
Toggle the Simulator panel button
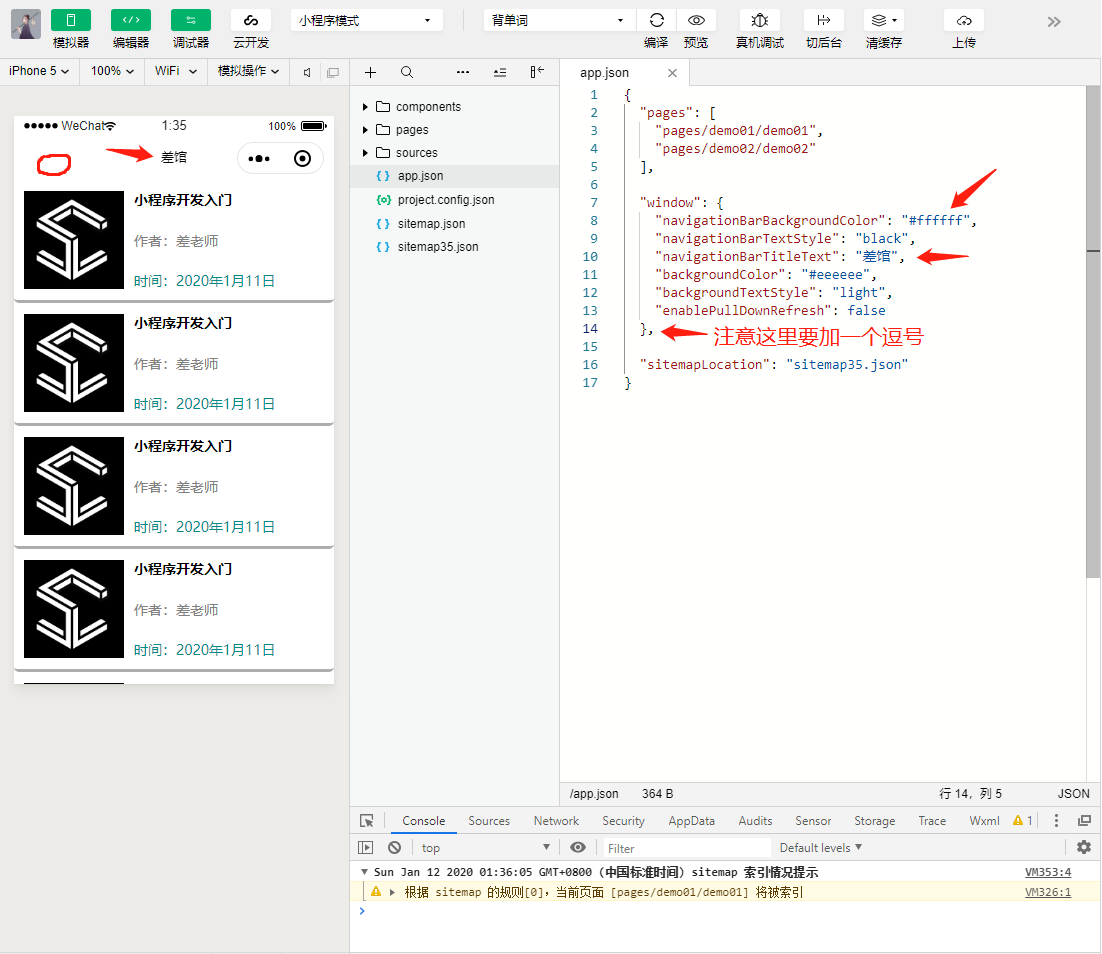pyautogui.click(x=71, y=20)
